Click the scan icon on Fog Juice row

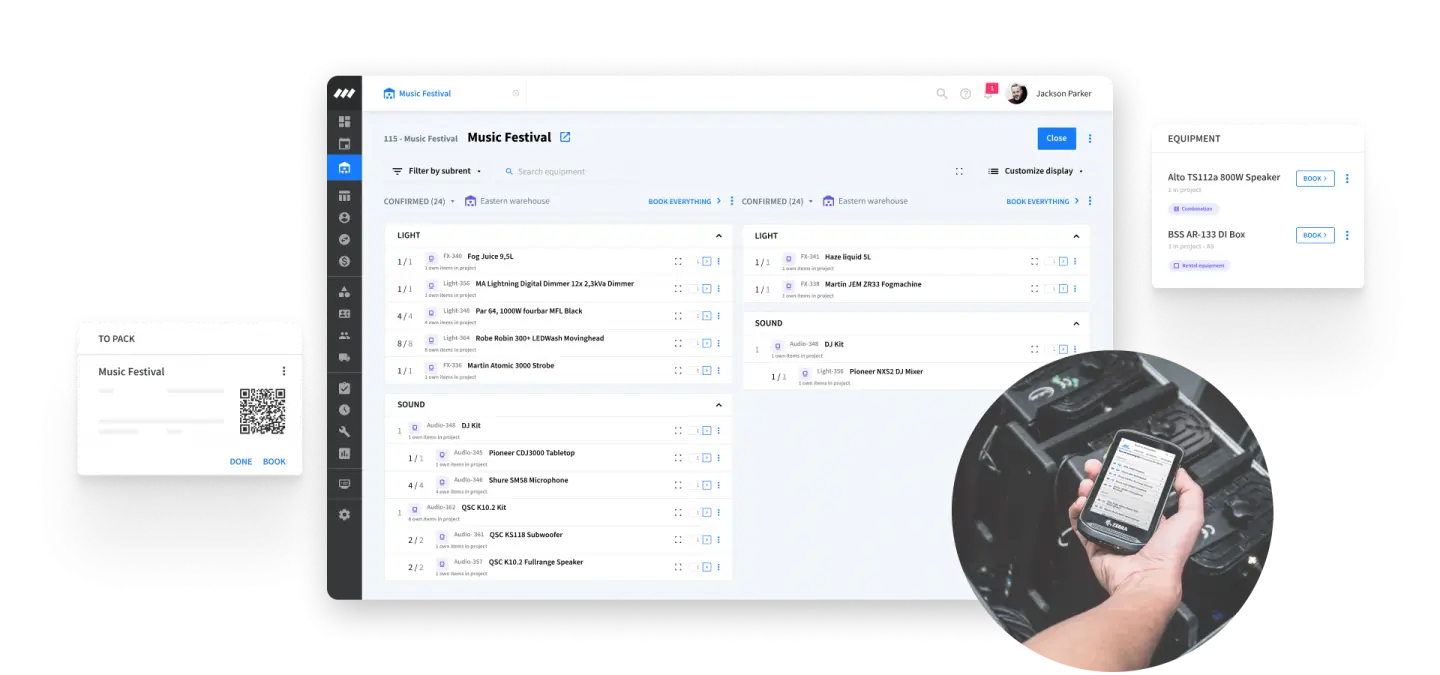tap(678, 261)
